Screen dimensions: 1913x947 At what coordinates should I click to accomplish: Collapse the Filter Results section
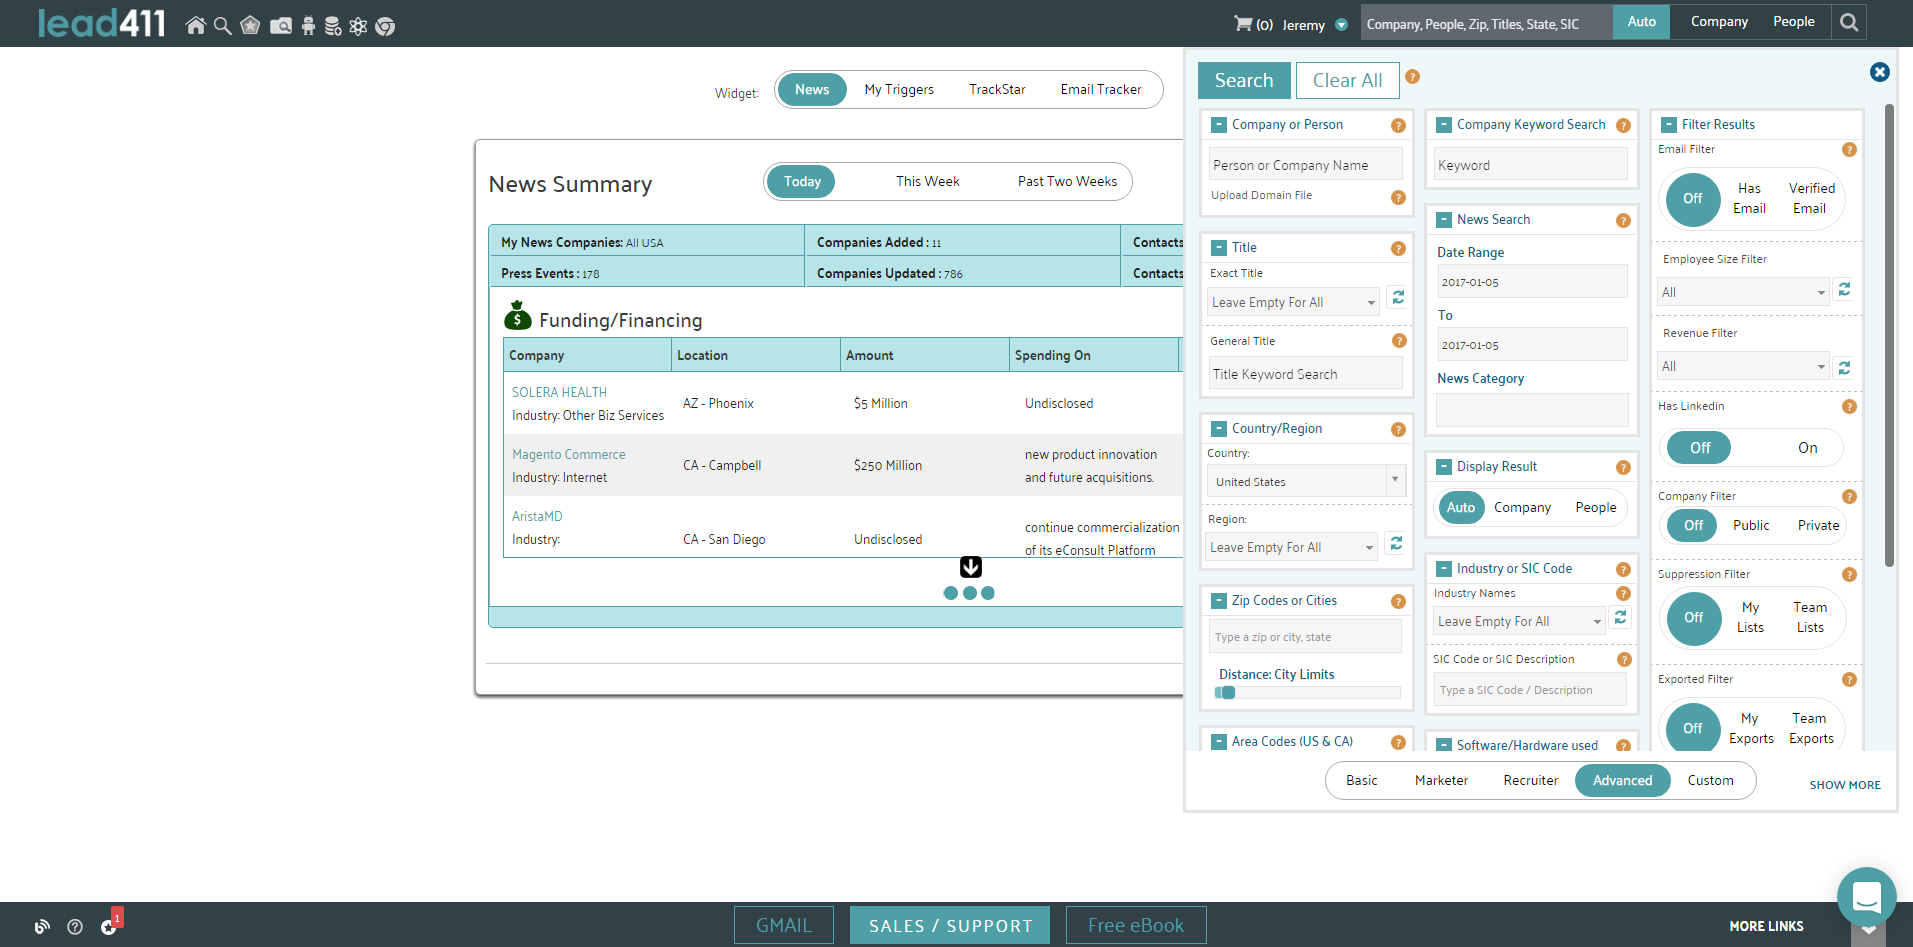pyautogui.click(x=1669, y=125)
